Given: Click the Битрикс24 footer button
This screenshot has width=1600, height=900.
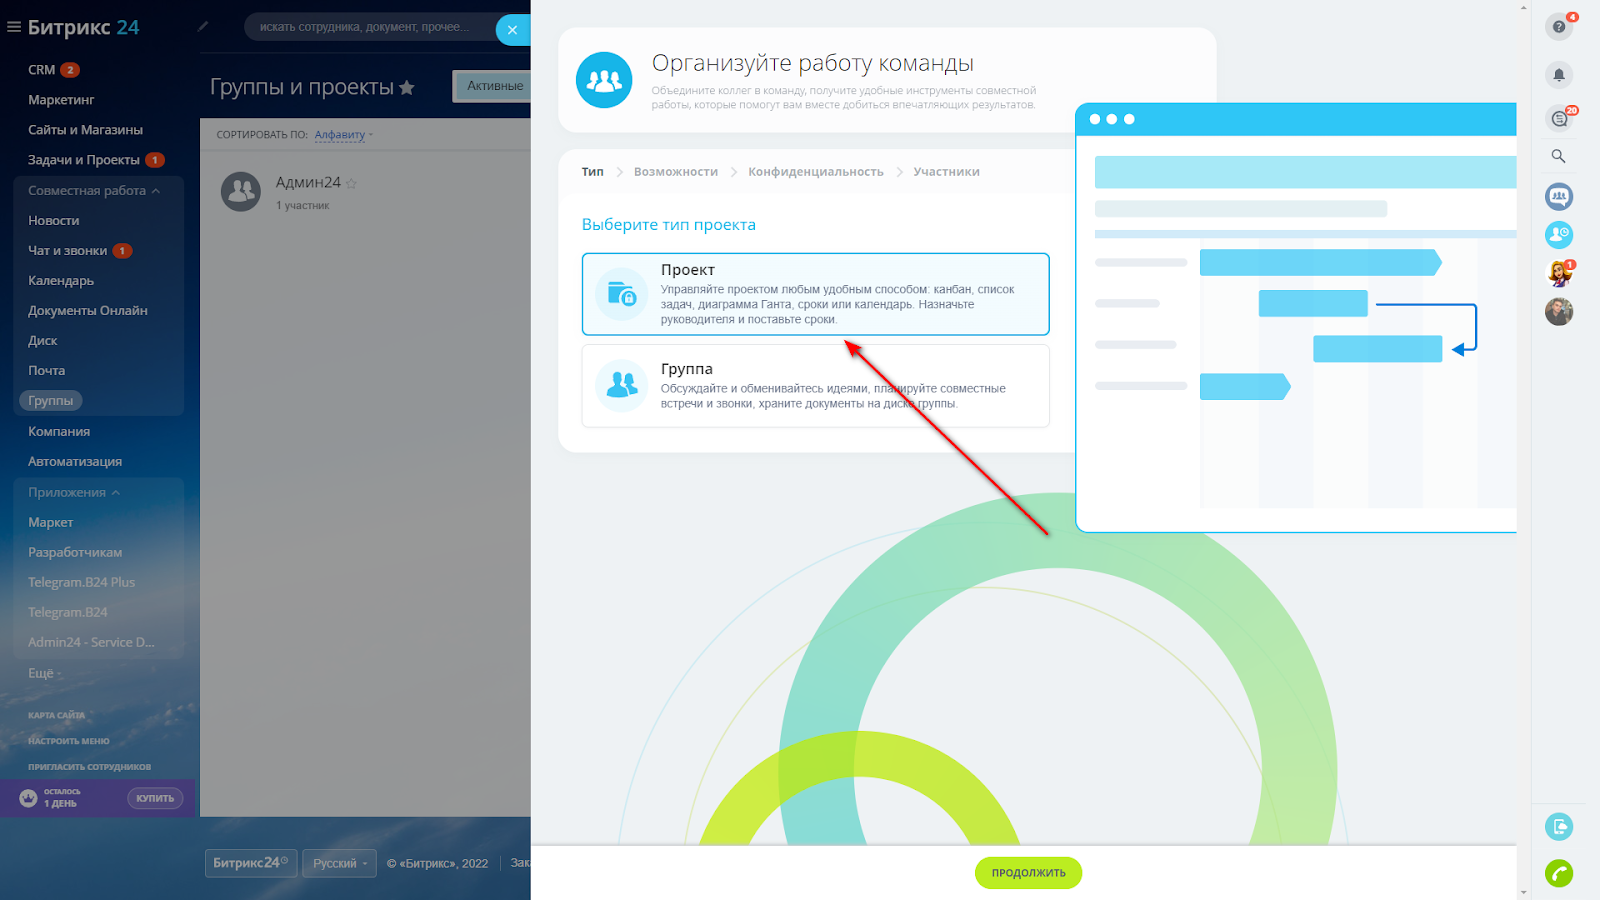Looking at the screenshot, I should pyautogui.click(x=251, y=863).
